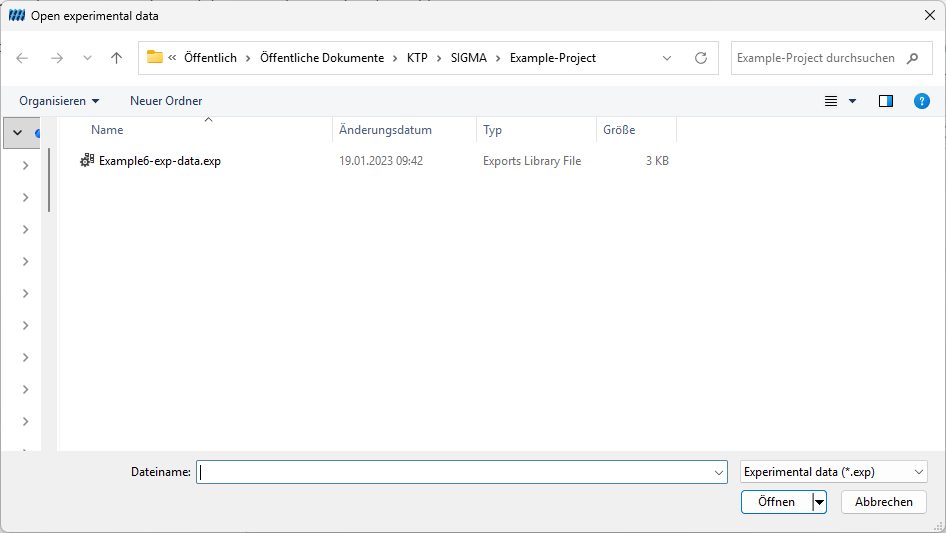The height and width of the screenshot is (533, 946).
Task: Go back using the left arrow
Action: pyautogui.click(x=22, y=58)
